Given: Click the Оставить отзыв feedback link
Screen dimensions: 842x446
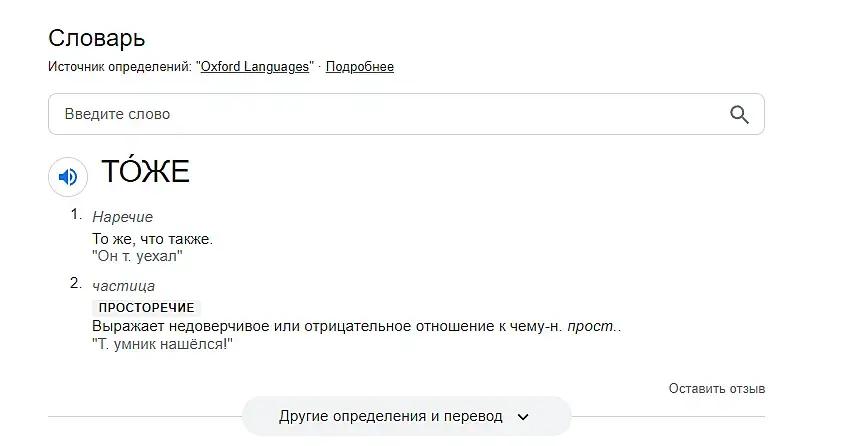Looking at the screenshot, I should point(716,389).
